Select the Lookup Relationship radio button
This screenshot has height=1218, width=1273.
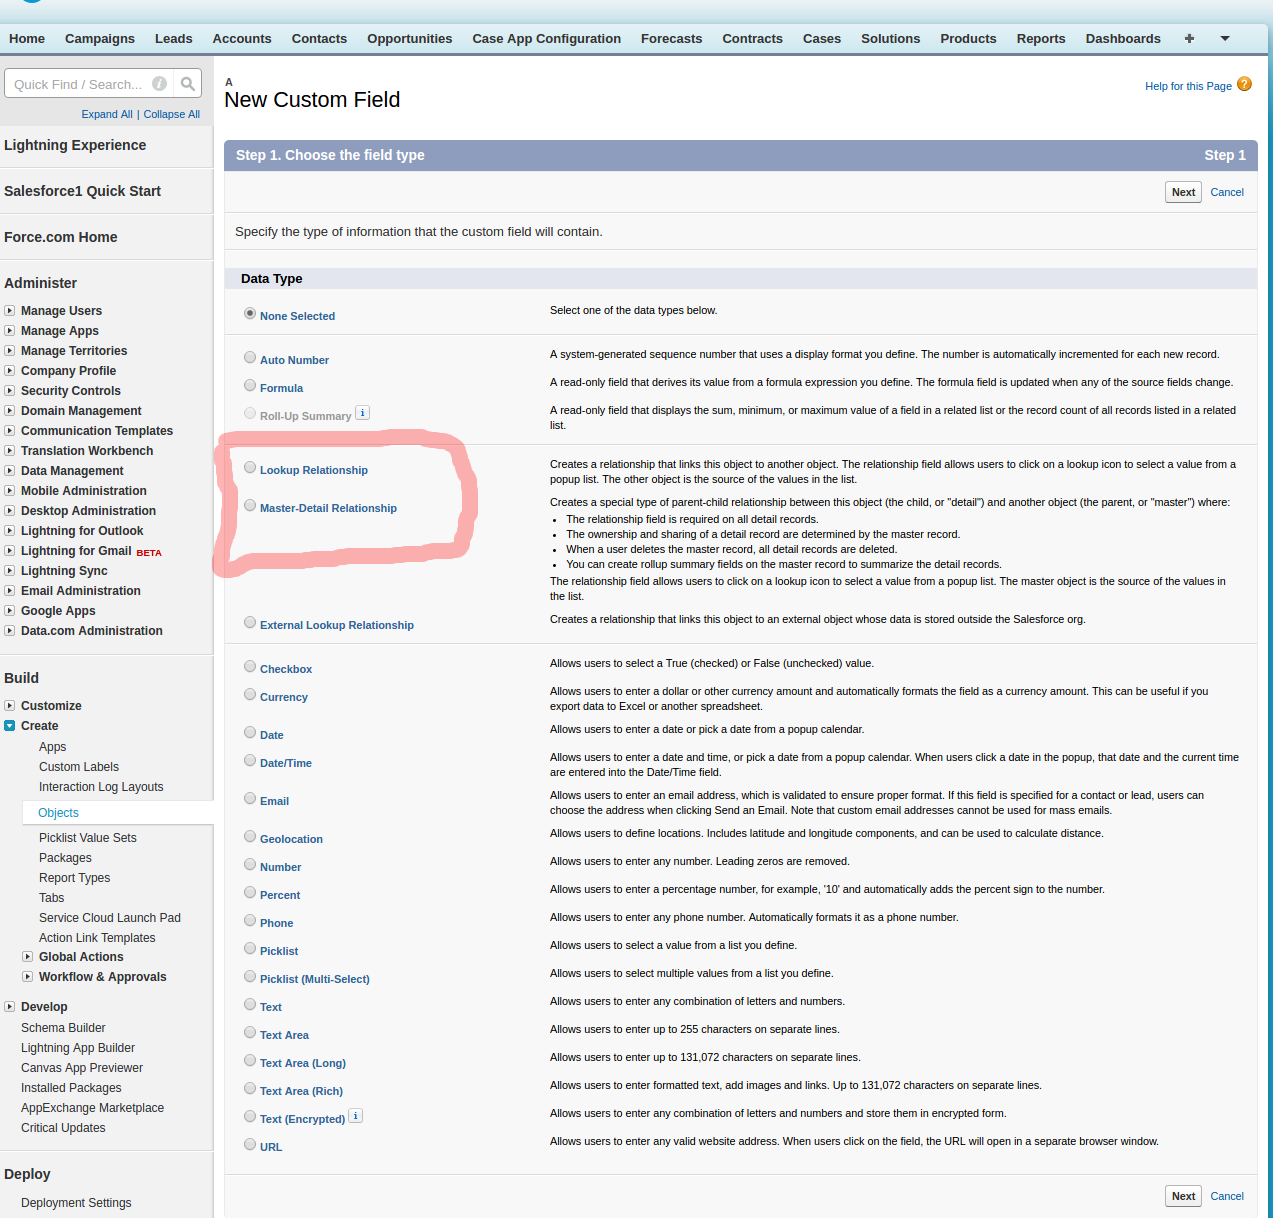click(x=250, y=468)
